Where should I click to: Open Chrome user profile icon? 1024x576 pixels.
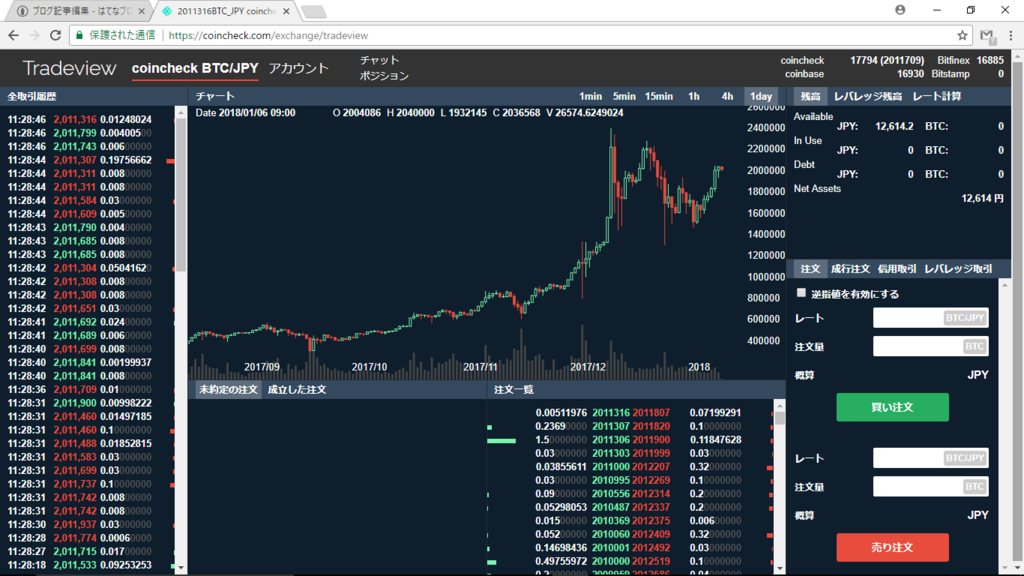[900, 10]
